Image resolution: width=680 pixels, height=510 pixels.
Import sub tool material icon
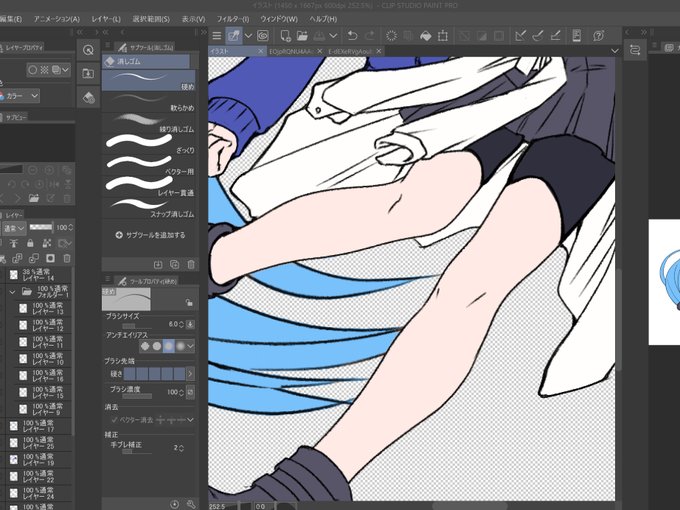[x=158, y=264]
